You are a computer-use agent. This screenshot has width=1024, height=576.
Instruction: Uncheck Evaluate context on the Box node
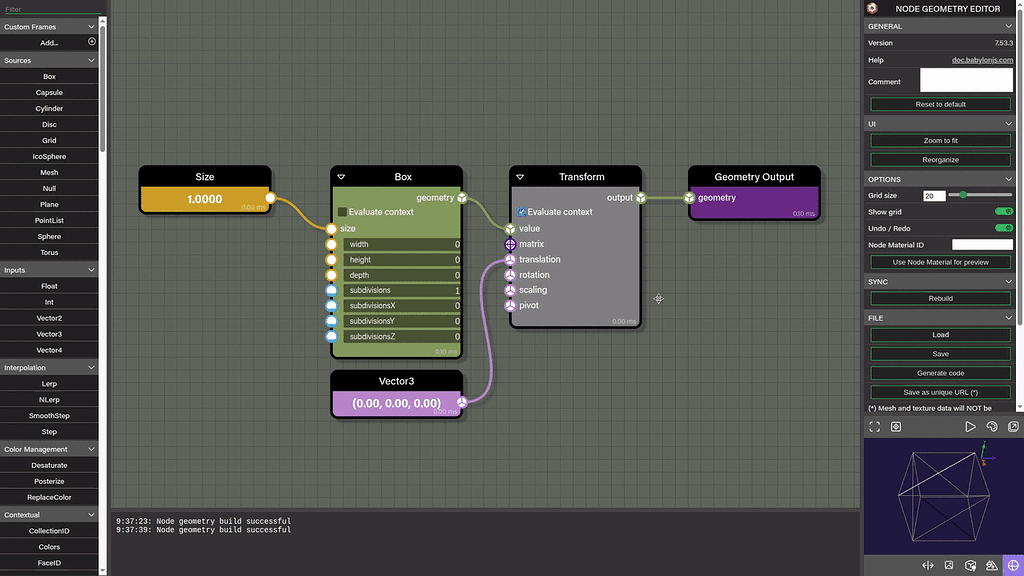click(344, 212)
